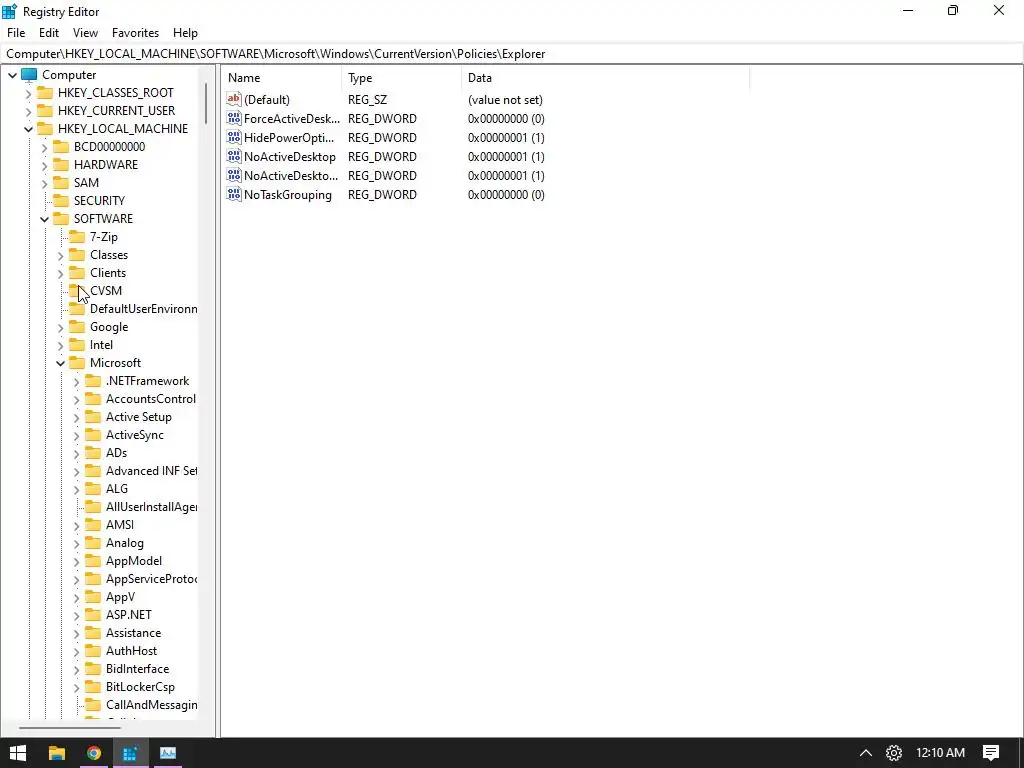1024x768 pixels.
Task: Open the Help menu
Action: (x=185, y=33)
